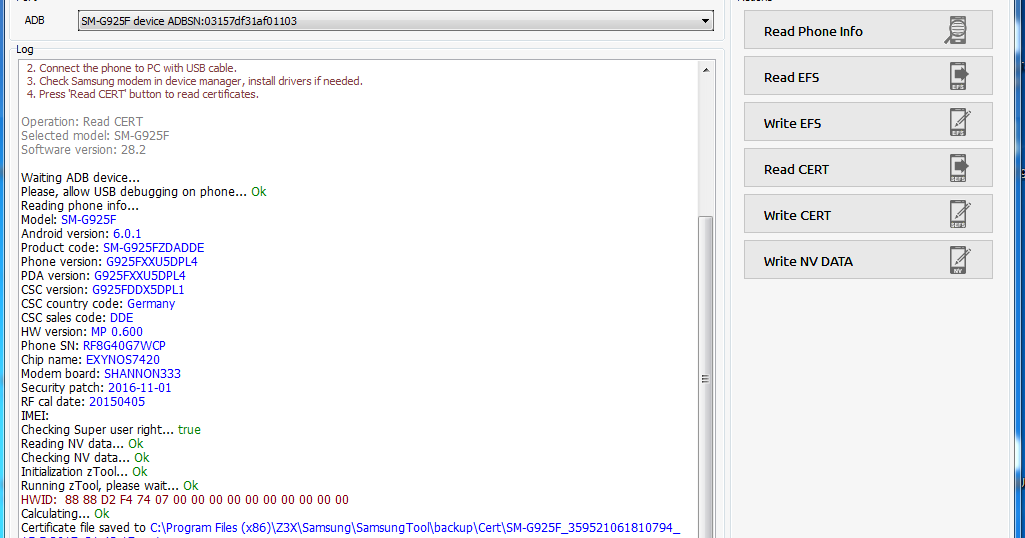Click the CSC country code Germany value

coord(151,304)
